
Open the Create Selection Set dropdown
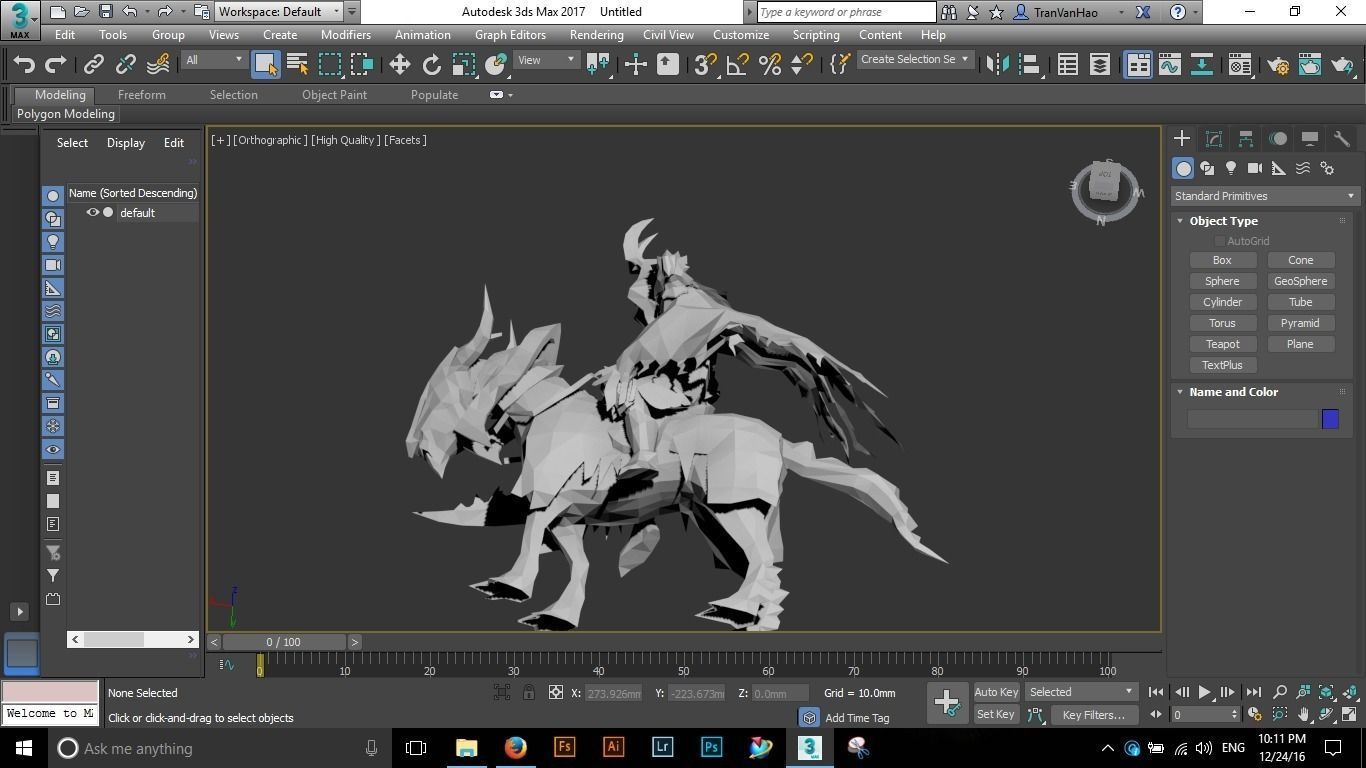[915, 59]
